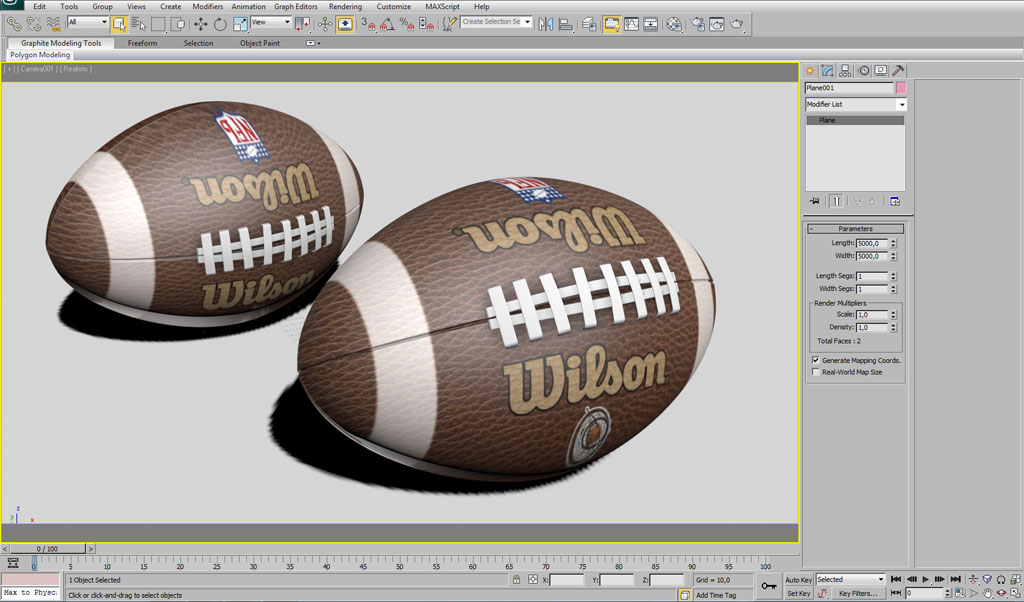
Task: Toggle Spinner Snap
Action: 426,24
